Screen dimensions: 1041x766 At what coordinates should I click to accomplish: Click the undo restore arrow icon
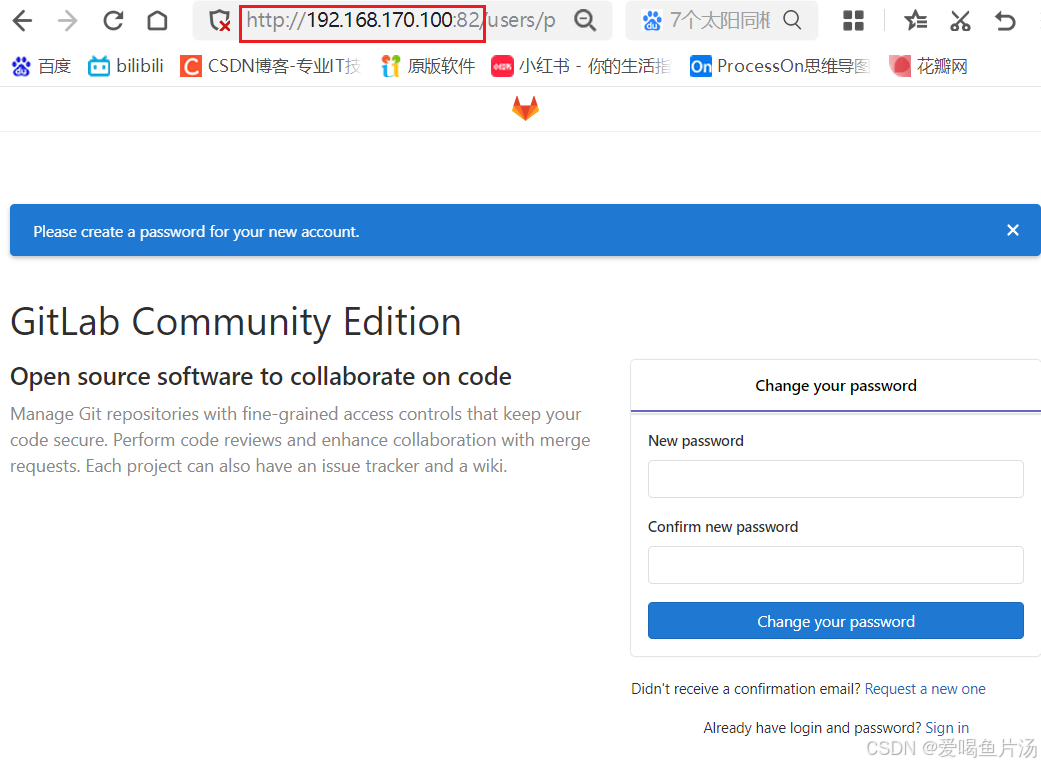coord(1005,21)
